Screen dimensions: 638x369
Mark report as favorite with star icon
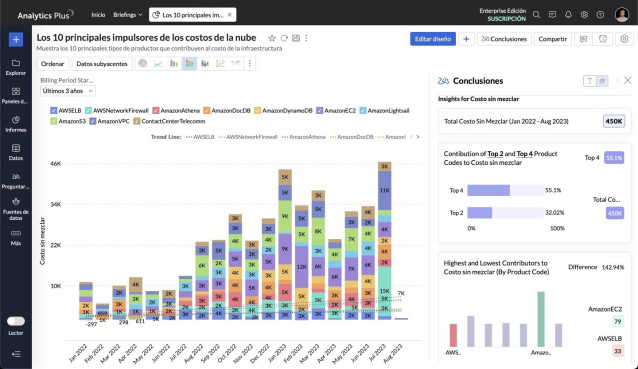pyautogui.click(x=272, y=38)
